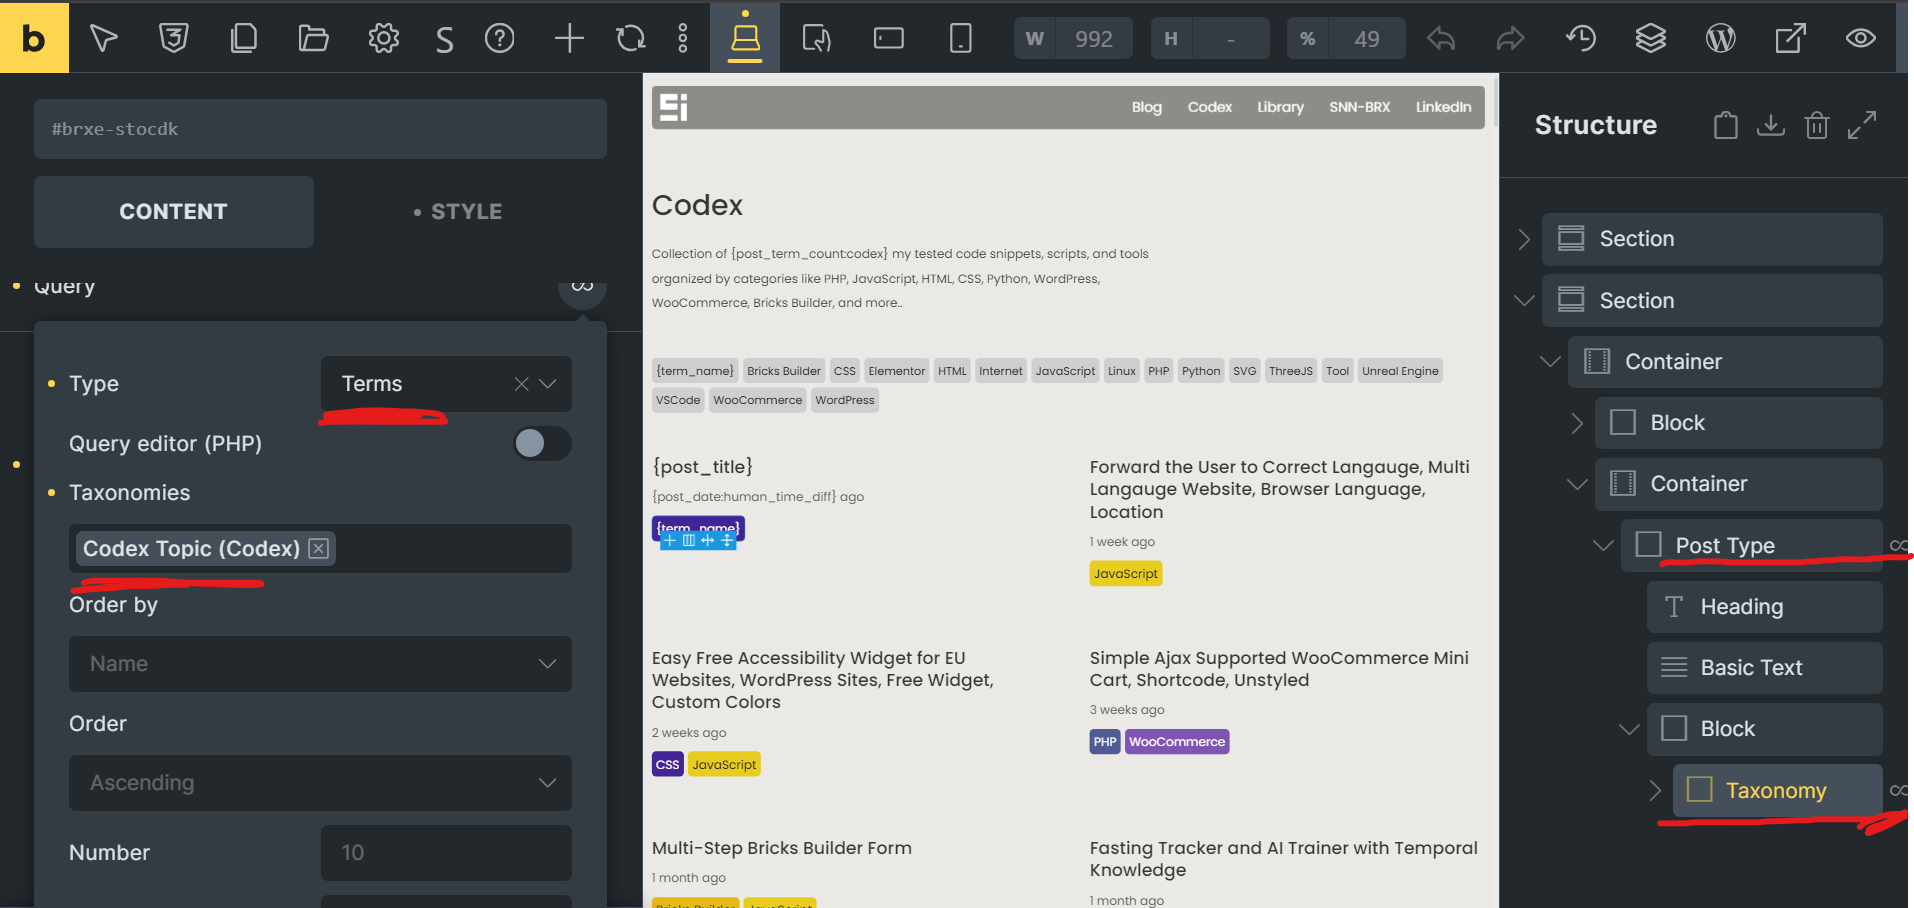
Task: Remove the Codex Topic (Codex) taxonomy tag
Action: (x=319, y=548)
